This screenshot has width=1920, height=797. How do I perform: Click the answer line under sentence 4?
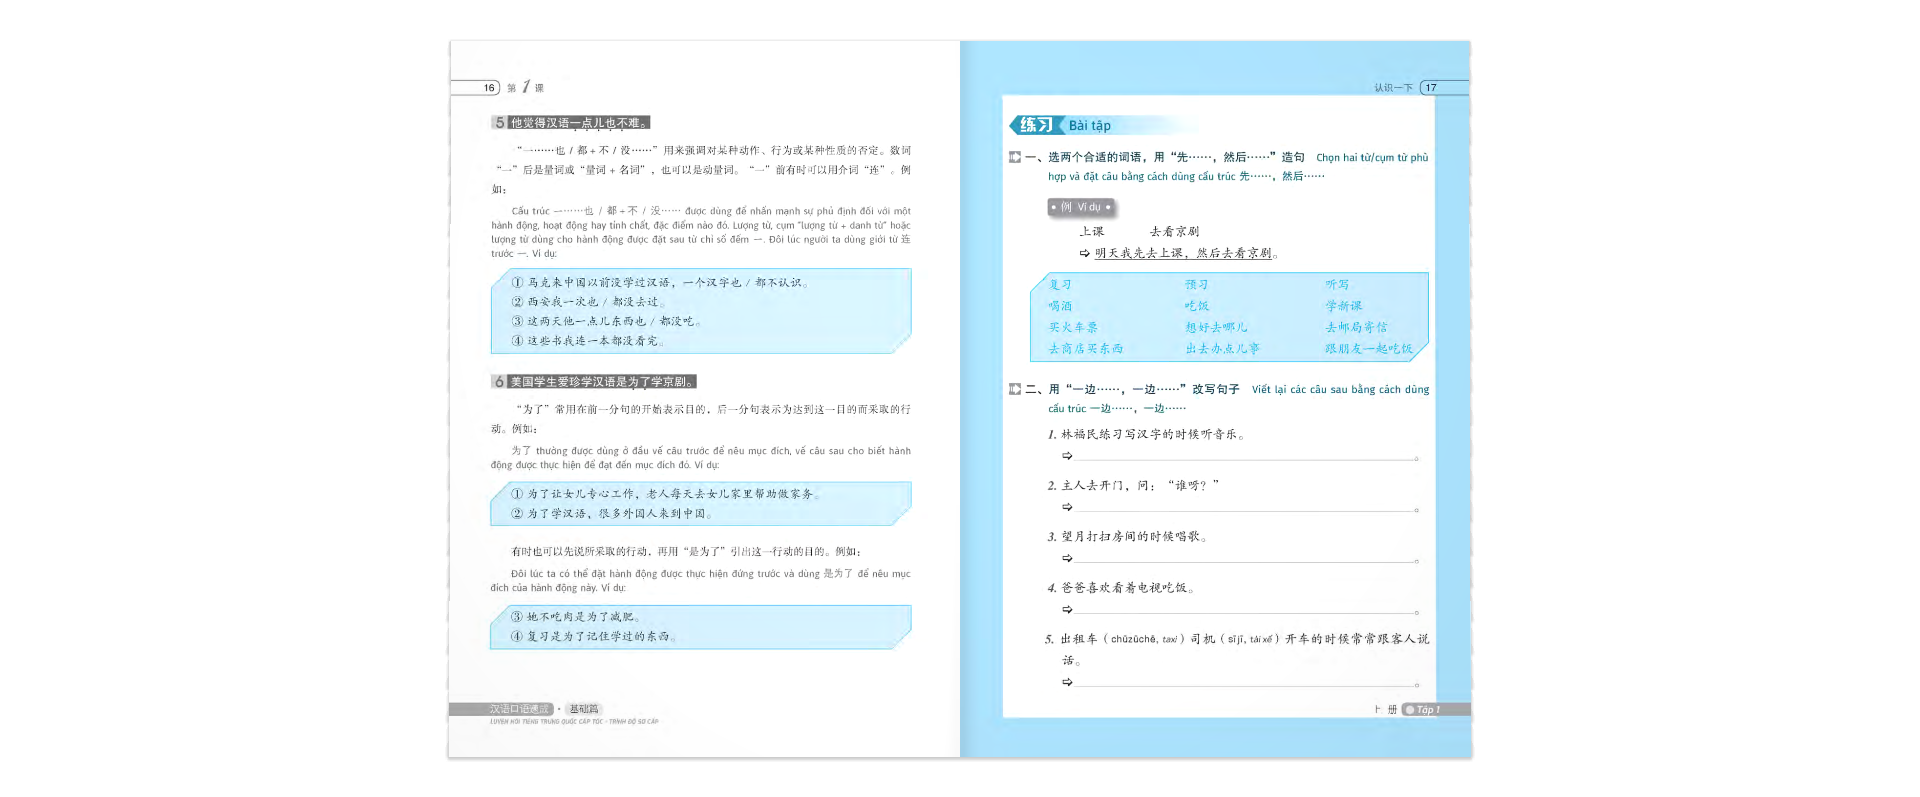1245,610
